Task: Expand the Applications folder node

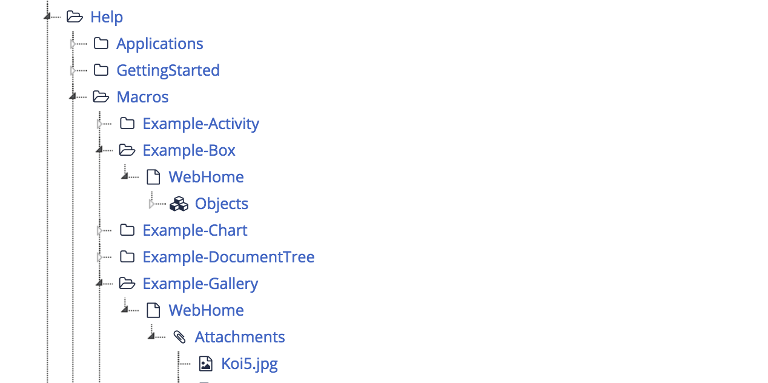Action: (73, 44)
